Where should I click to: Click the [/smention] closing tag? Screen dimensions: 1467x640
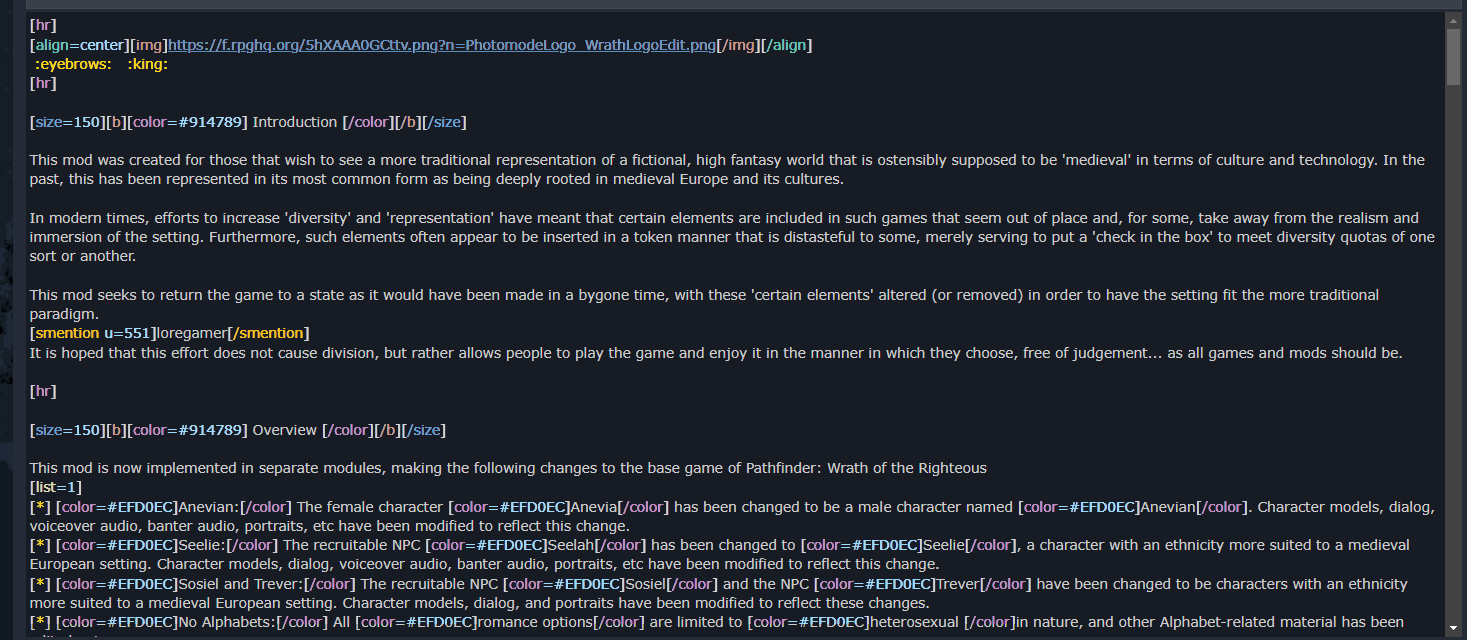tap(268, 333)
